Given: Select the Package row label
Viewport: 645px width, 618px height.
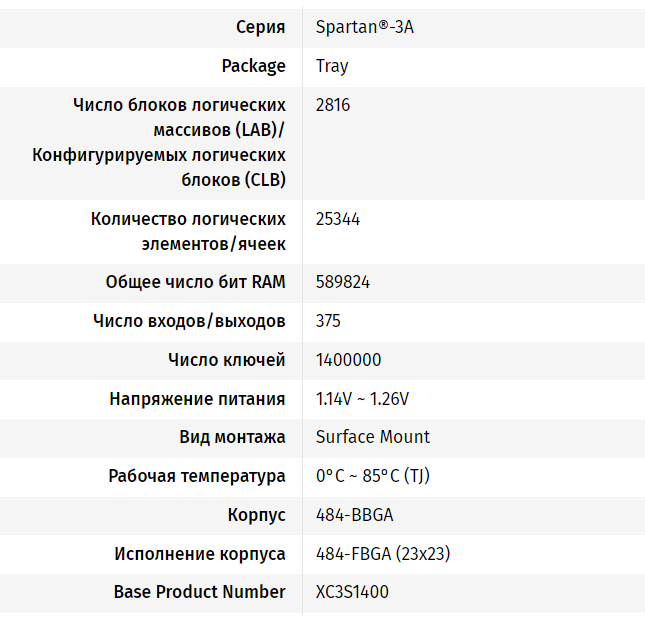Looking at the screenshot, I should click(253, 66).
